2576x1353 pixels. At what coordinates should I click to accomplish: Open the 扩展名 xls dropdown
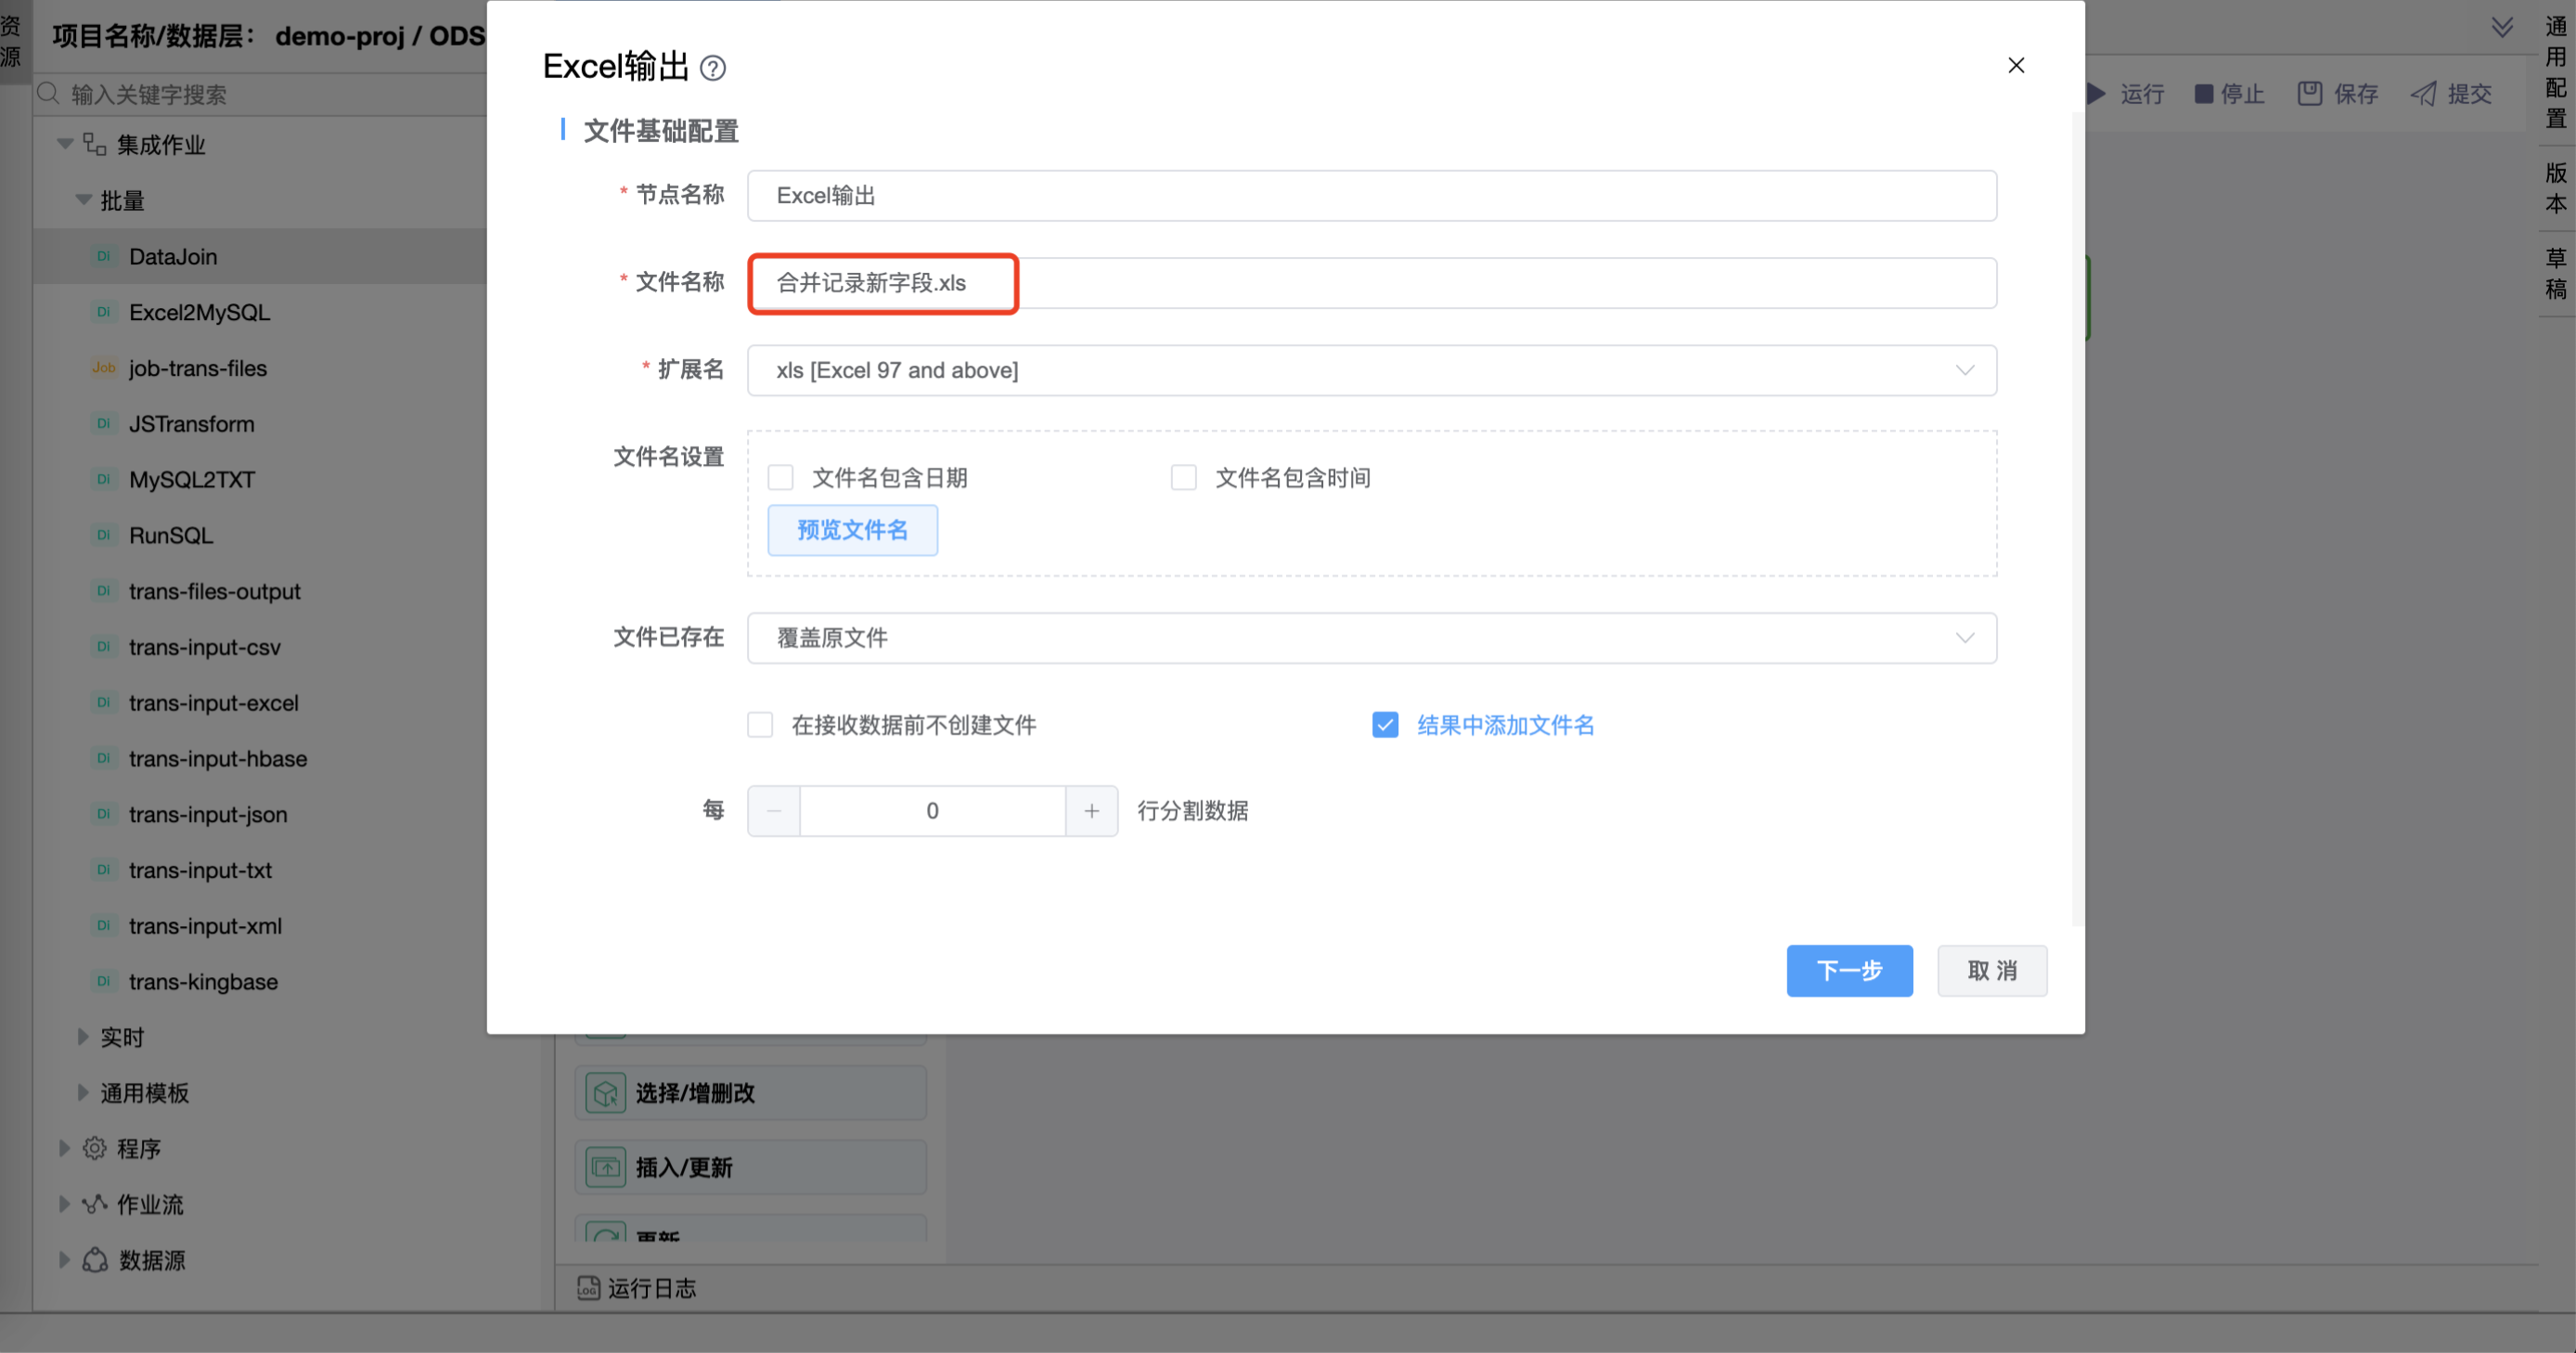[x=1371, y=370]
